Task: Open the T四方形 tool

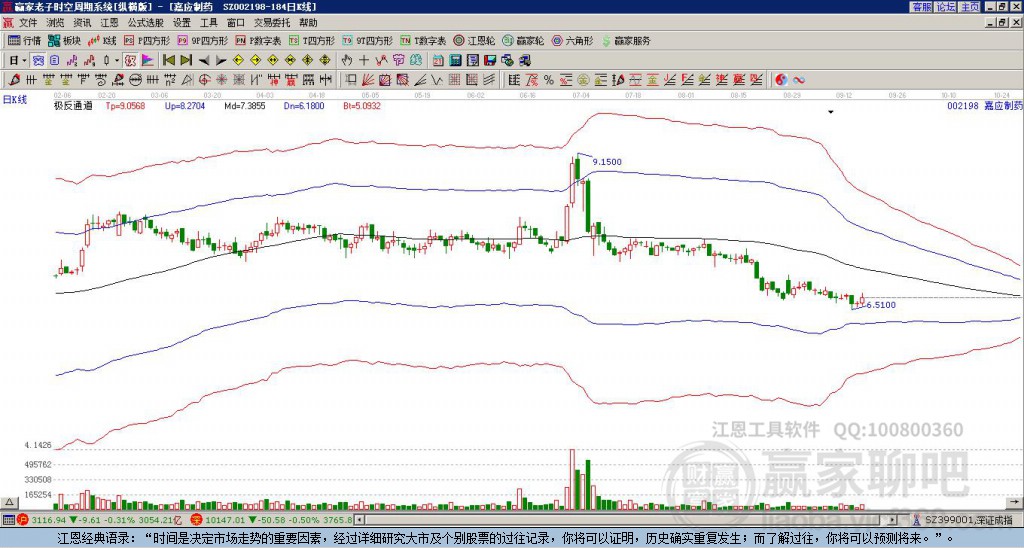Action: pyautogui.click(x=312, y=40)
